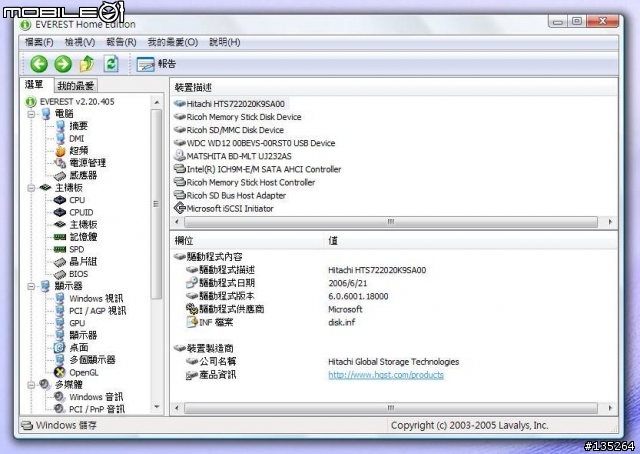
Task: Select the 摘要 summary item icon
Action: [x=60, y=126]
